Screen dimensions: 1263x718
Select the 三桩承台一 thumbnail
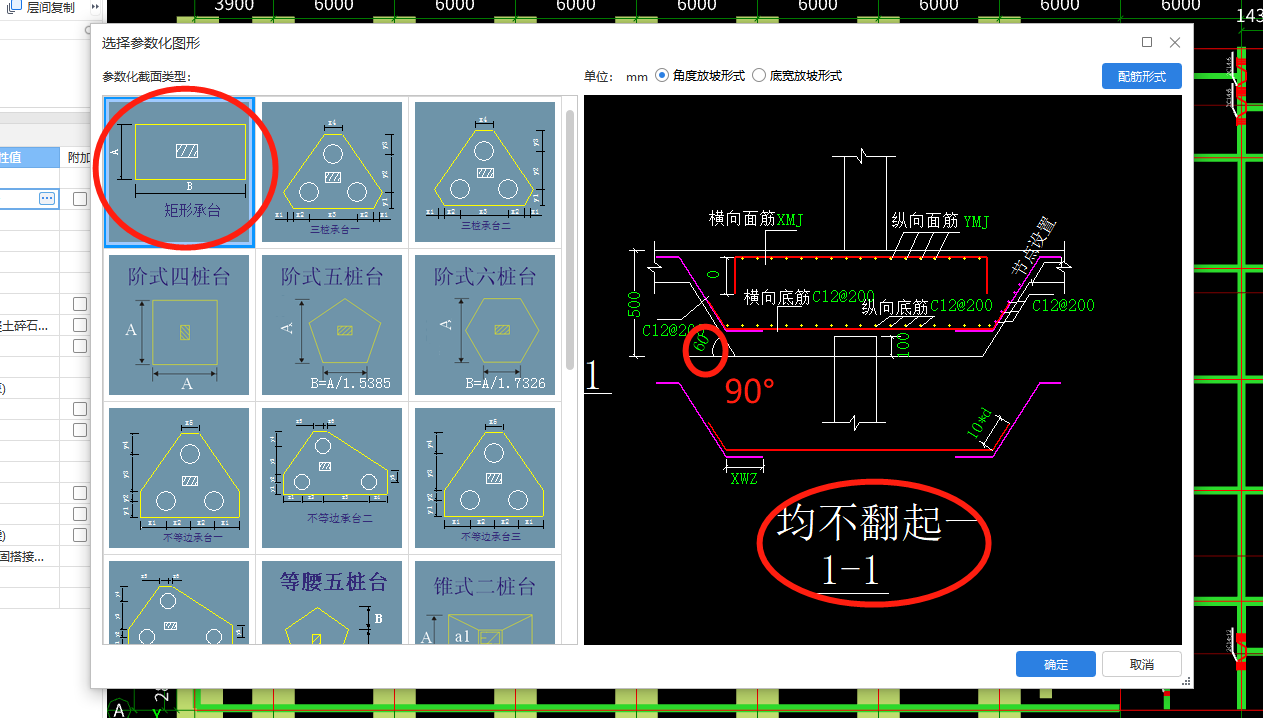(332, 172)
